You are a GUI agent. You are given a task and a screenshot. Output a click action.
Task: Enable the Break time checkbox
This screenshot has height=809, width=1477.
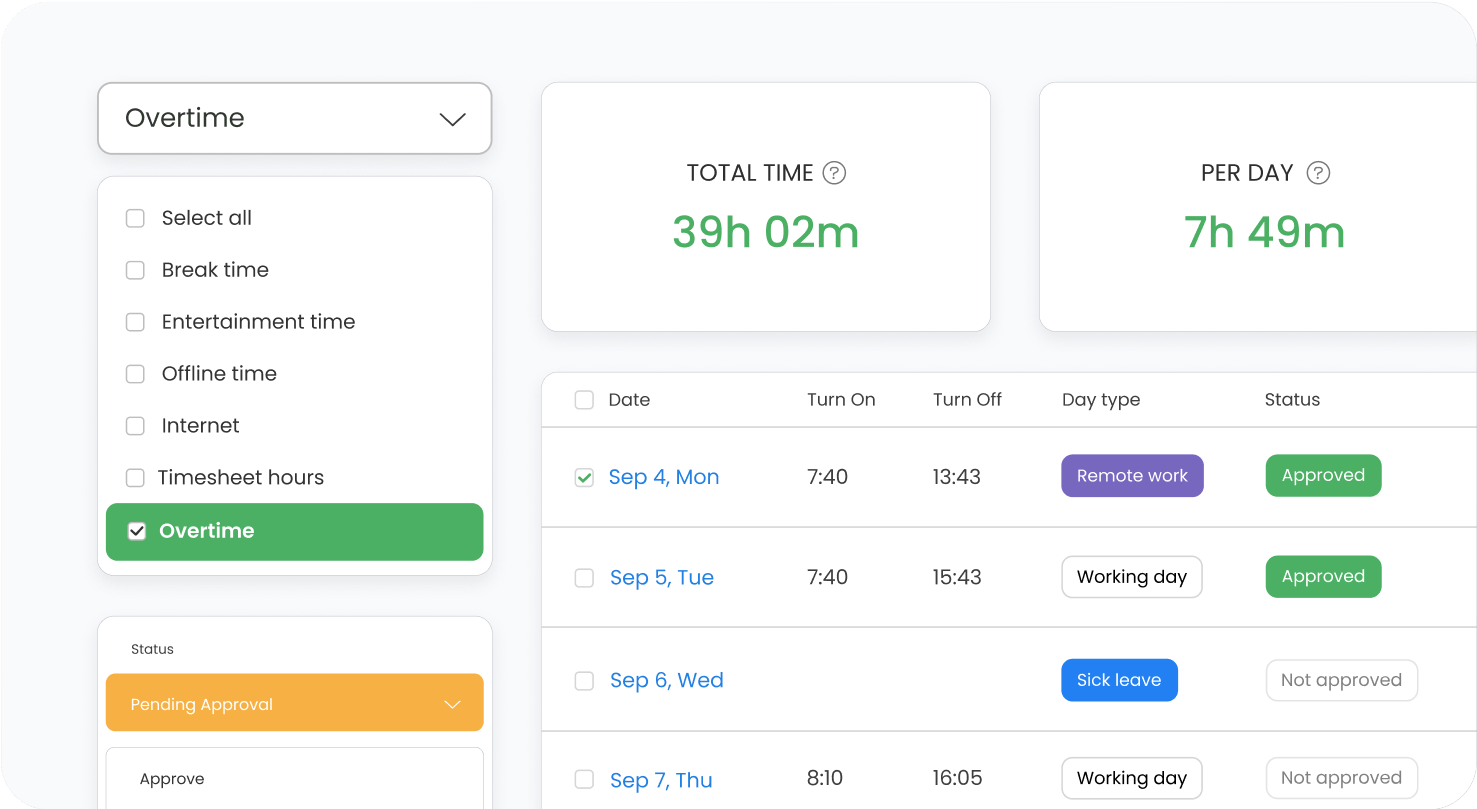tap(135, 270)
